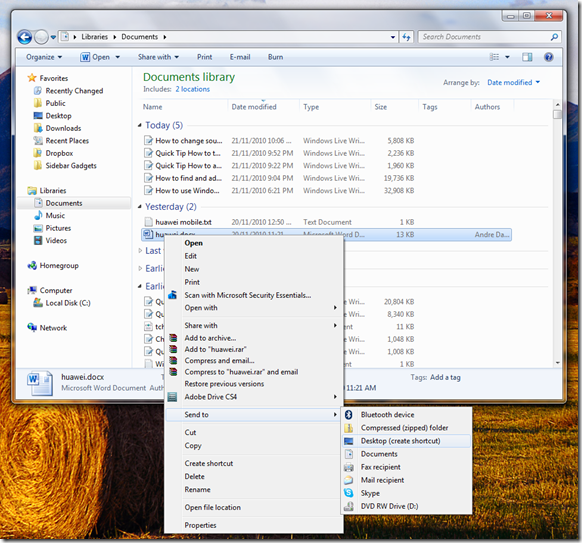The height and width of the screenshot is (543, 582).
Task: Open the Help question mark icon
Action: click(548, 57)
